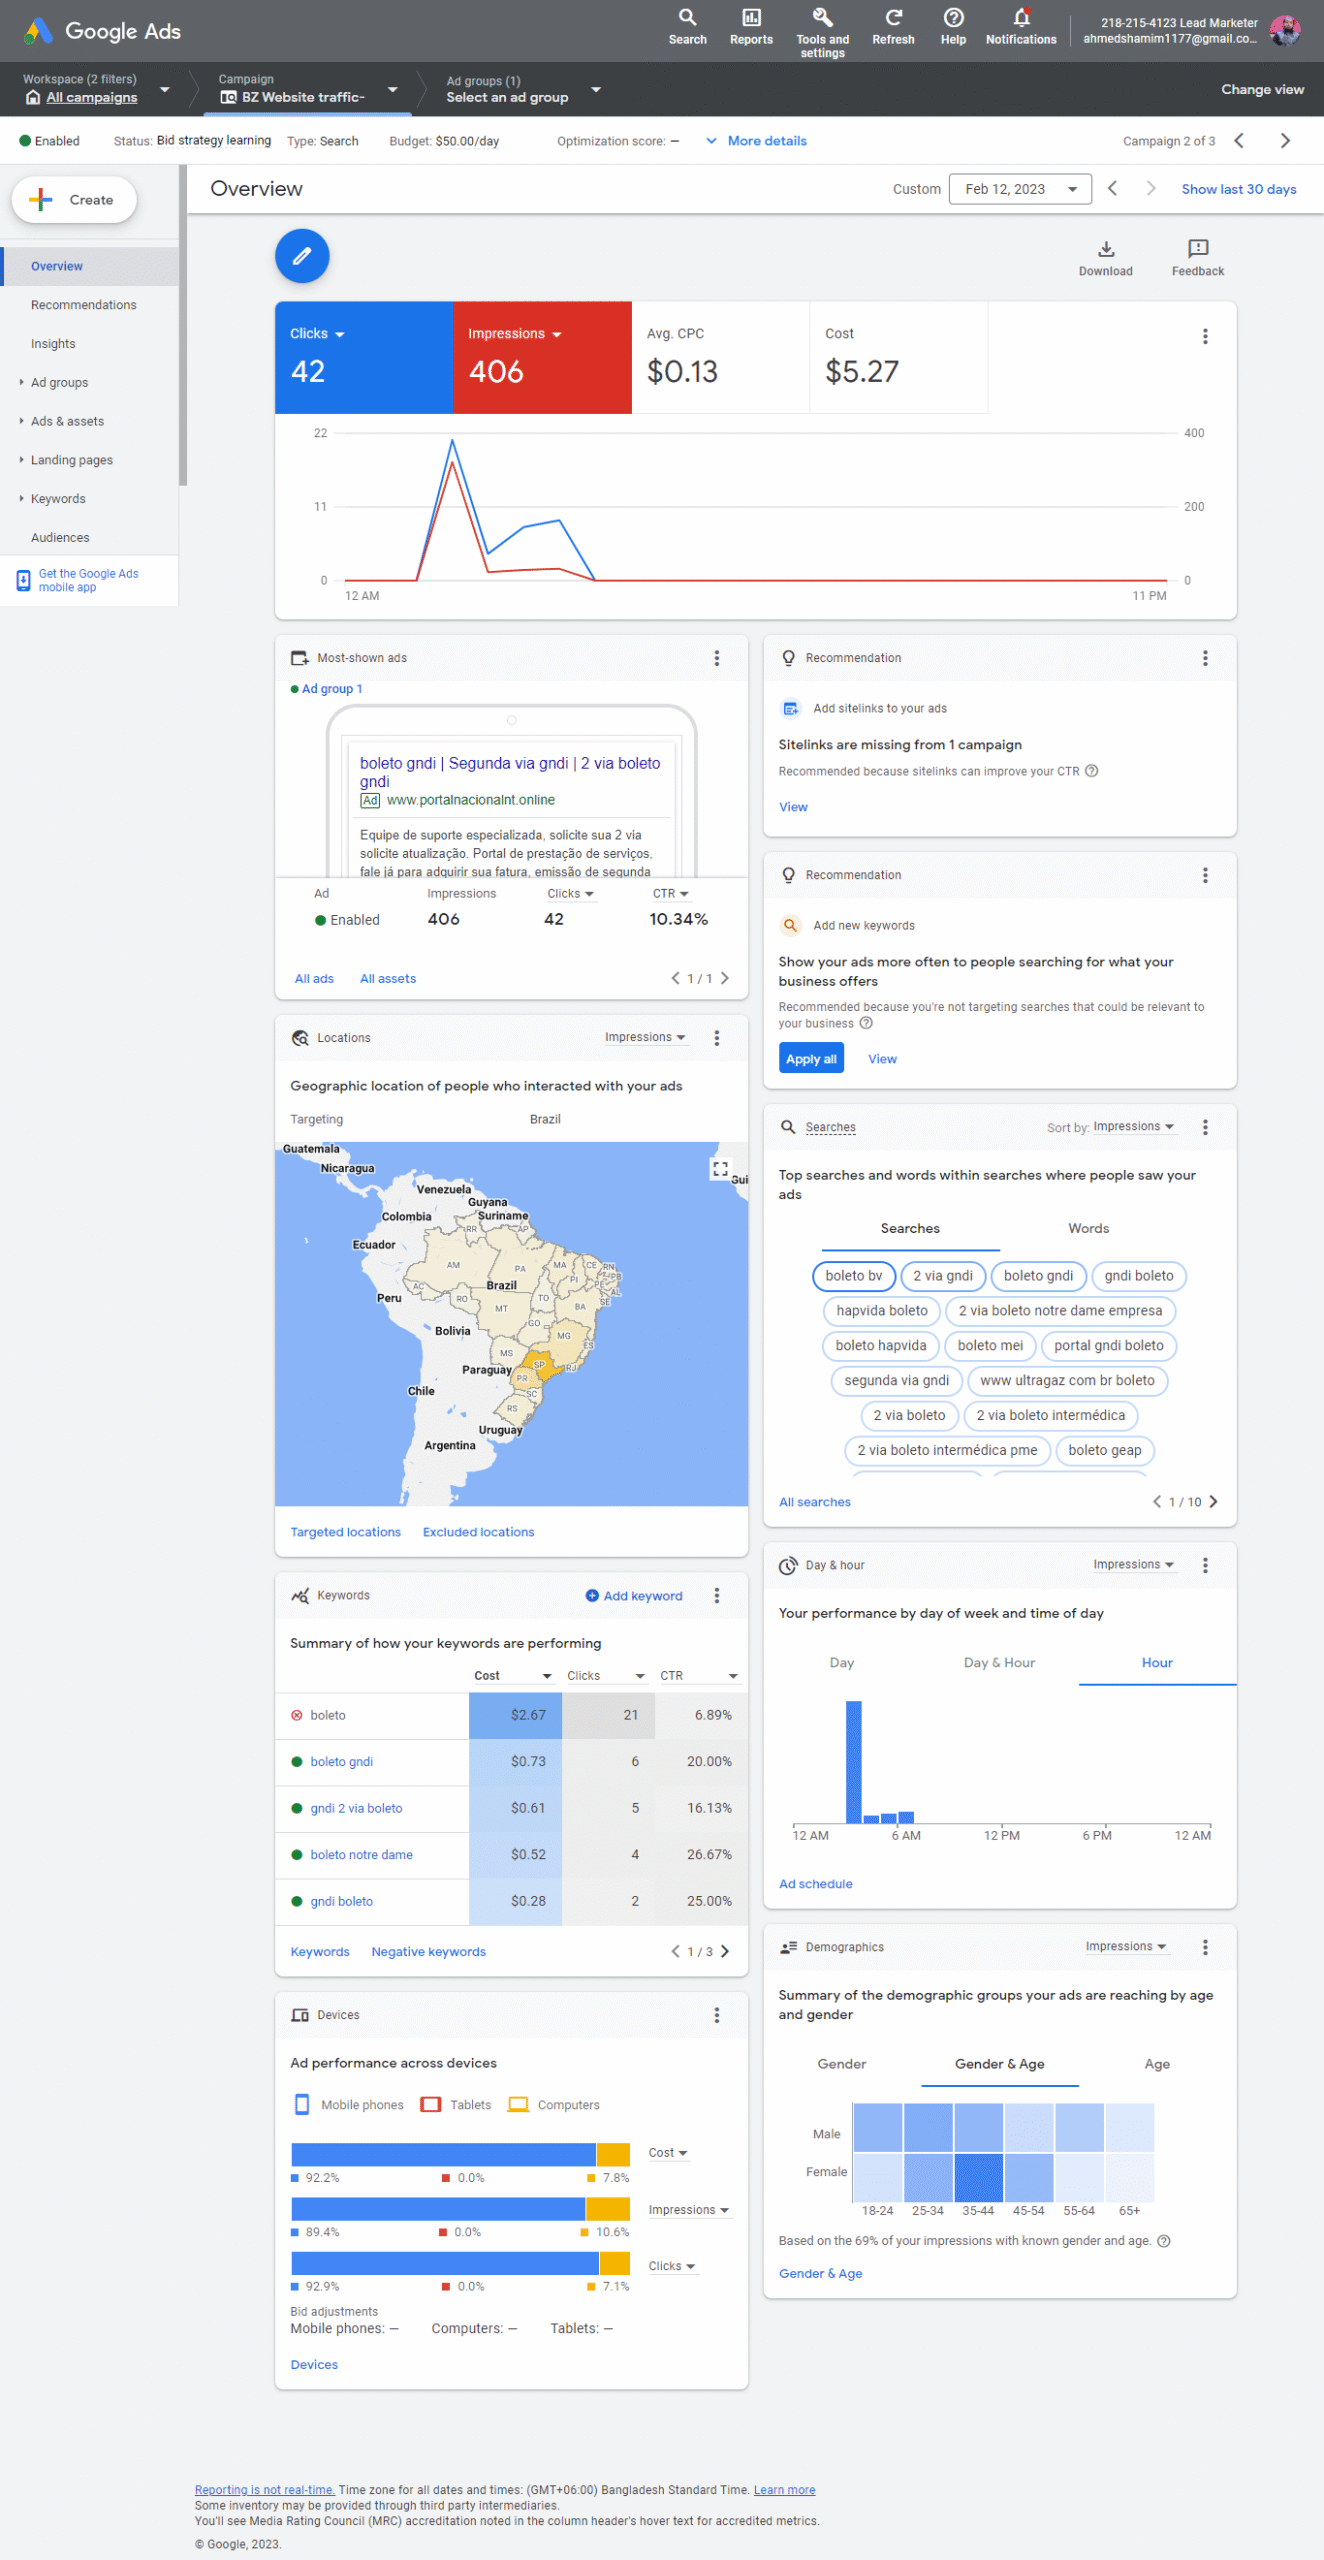Open the Negative keywords link
This screenshot has width=1324, height=2560.
(x=428, y=1951)
